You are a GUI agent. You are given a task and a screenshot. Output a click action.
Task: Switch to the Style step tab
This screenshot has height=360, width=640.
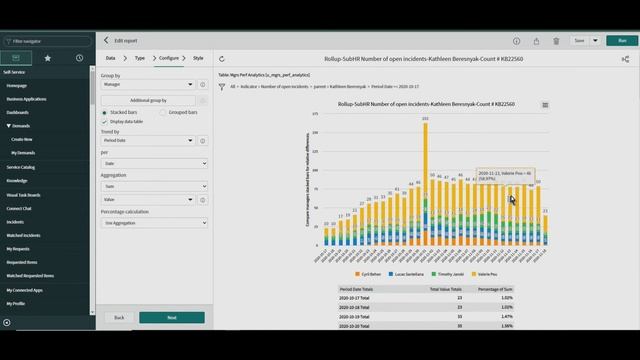(x=198, y=58)
